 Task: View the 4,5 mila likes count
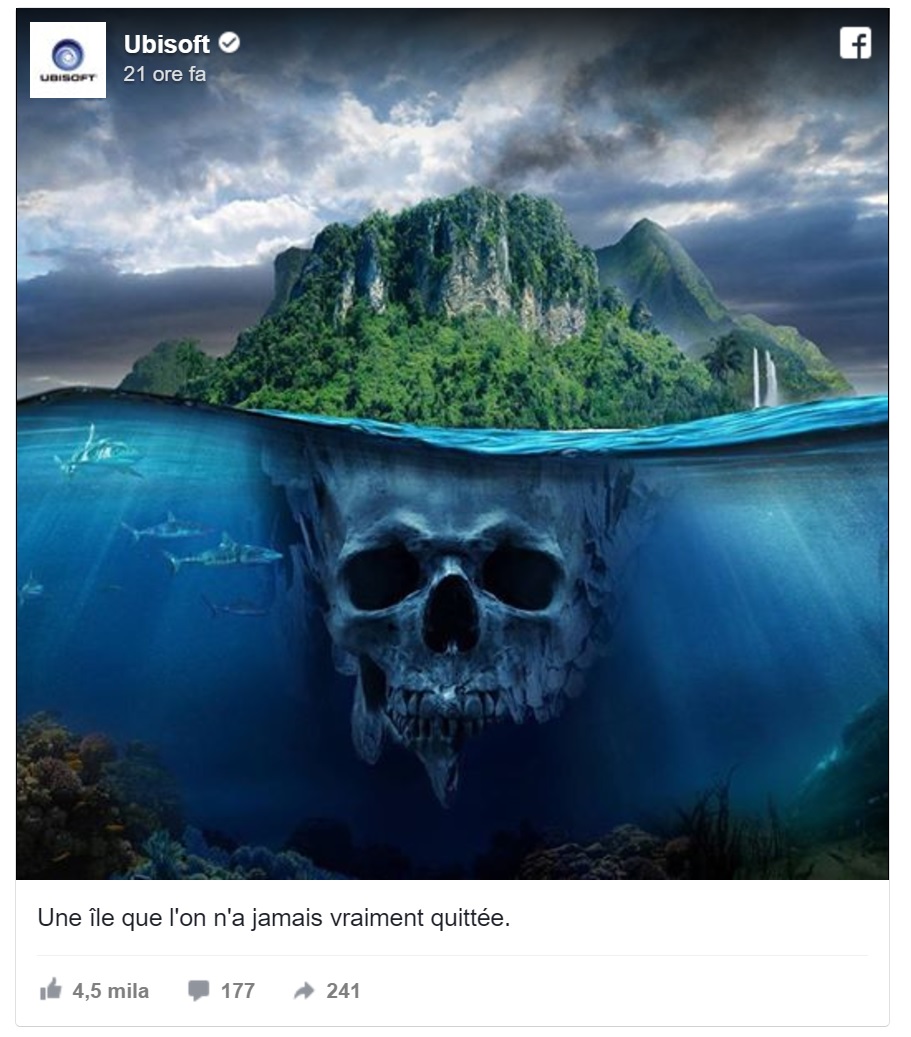click(x=110, y=991)
